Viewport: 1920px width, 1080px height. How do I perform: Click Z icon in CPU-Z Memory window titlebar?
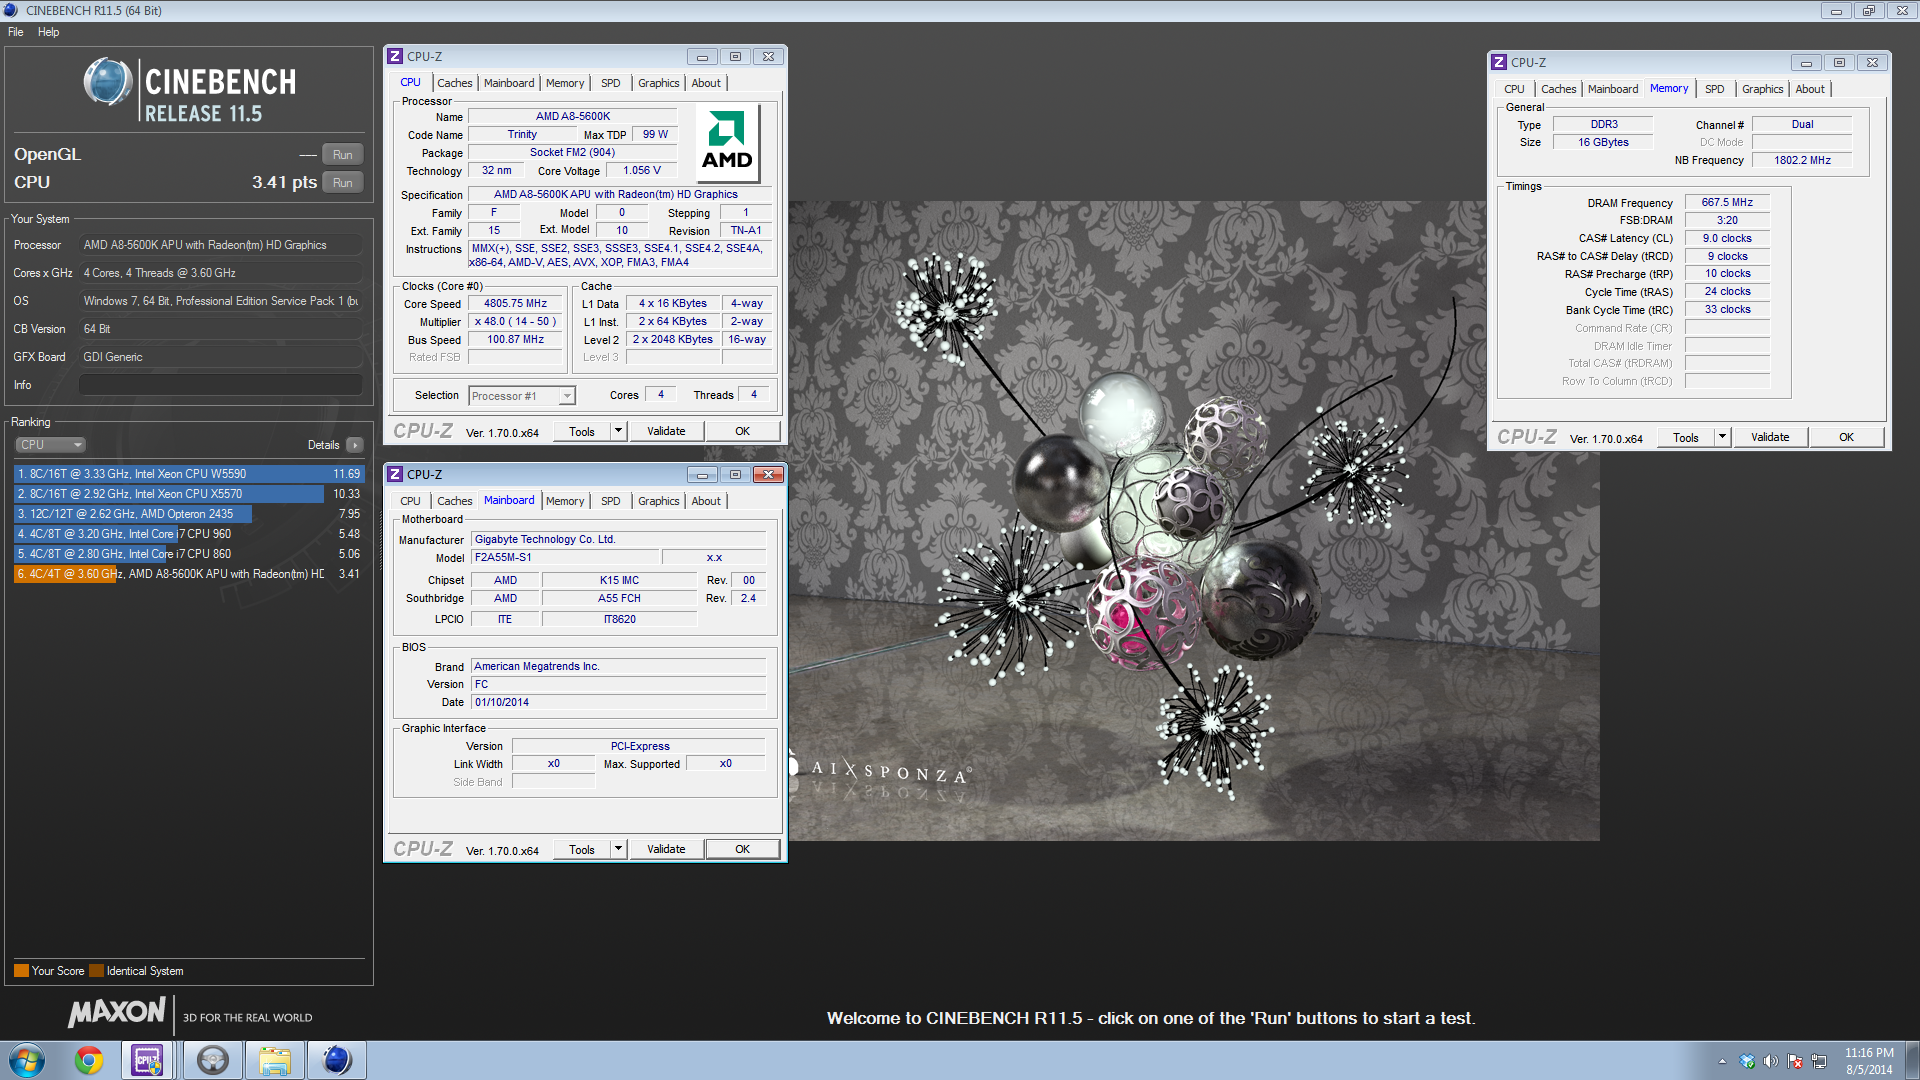pyautogui.click(x=1499, y=63)
